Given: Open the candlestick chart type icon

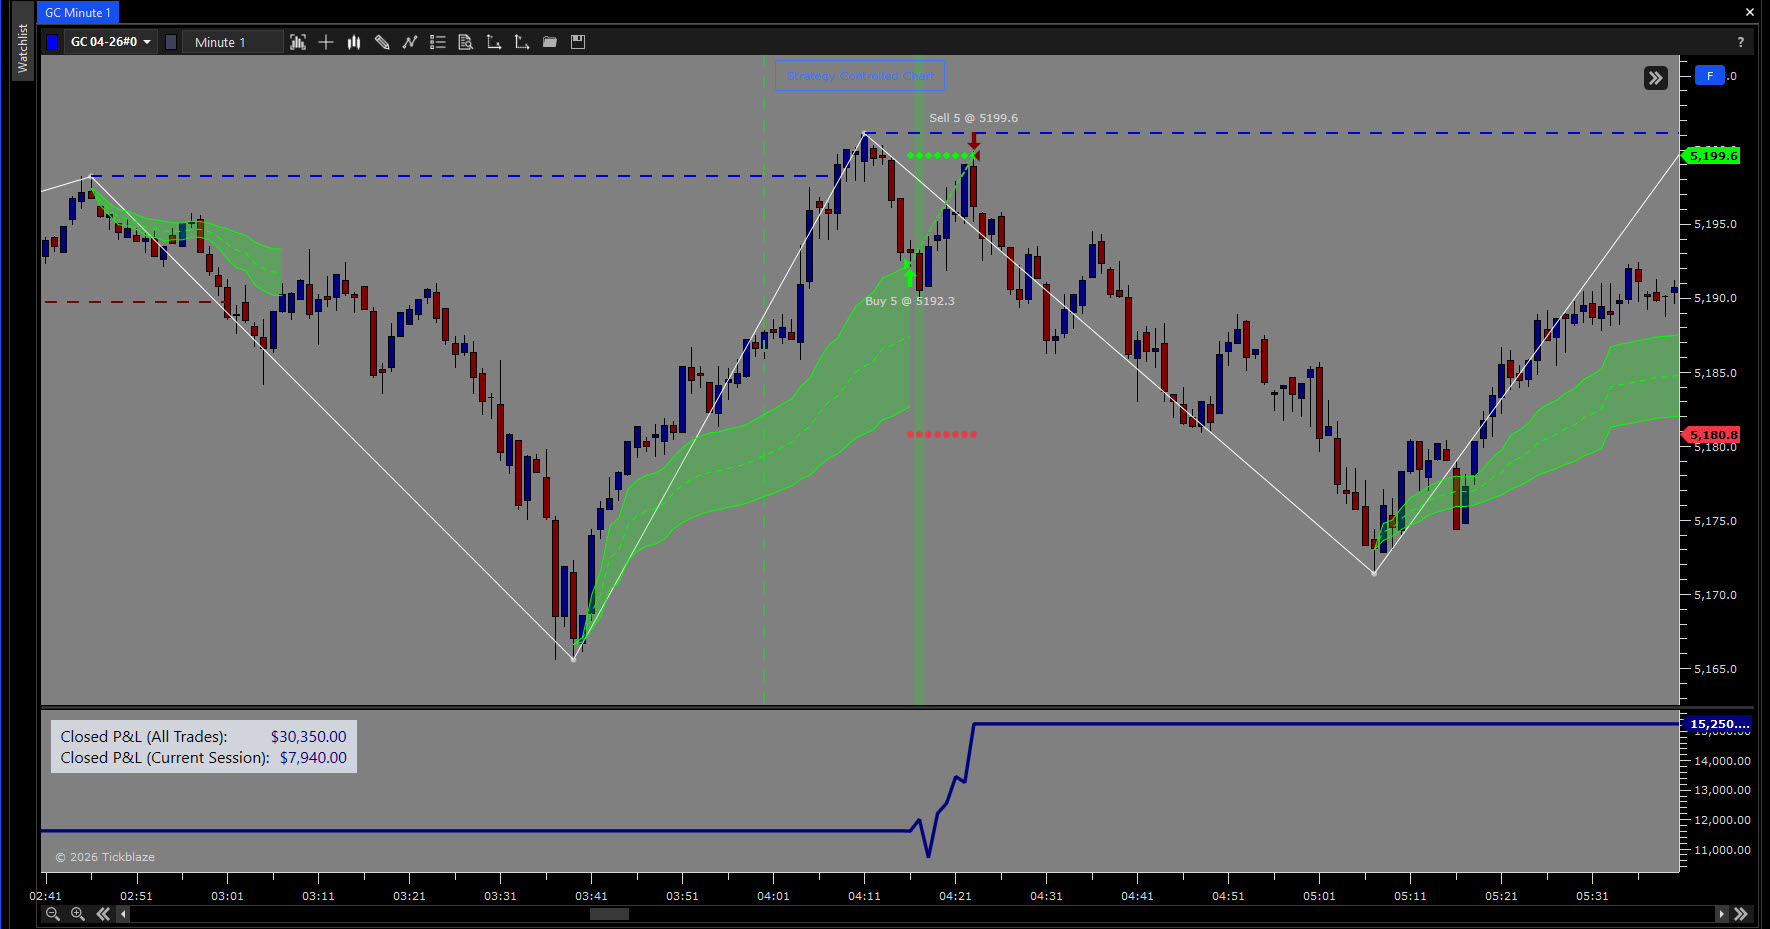Looking at the screenshot, I should coord(354,42).
